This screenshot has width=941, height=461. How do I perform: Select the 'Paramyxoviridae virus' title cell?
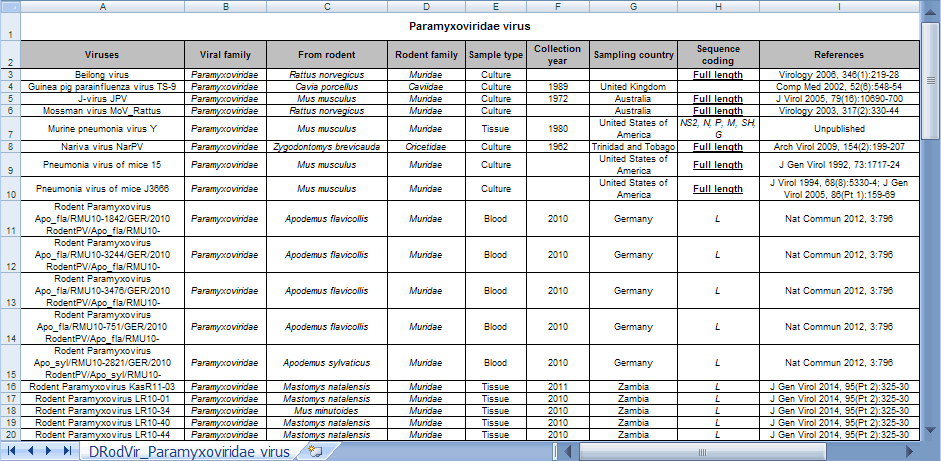pyautogui.click(x=470, y=26)
